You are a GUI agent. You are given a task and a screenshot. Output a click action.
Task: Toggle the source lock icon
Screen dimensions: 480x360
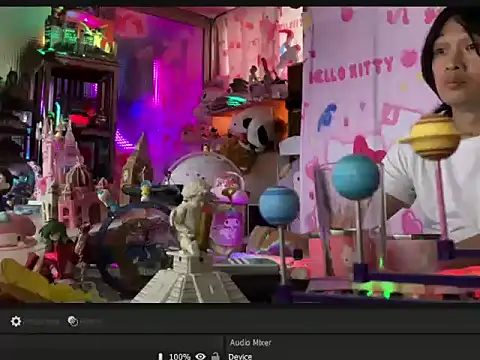216,356
